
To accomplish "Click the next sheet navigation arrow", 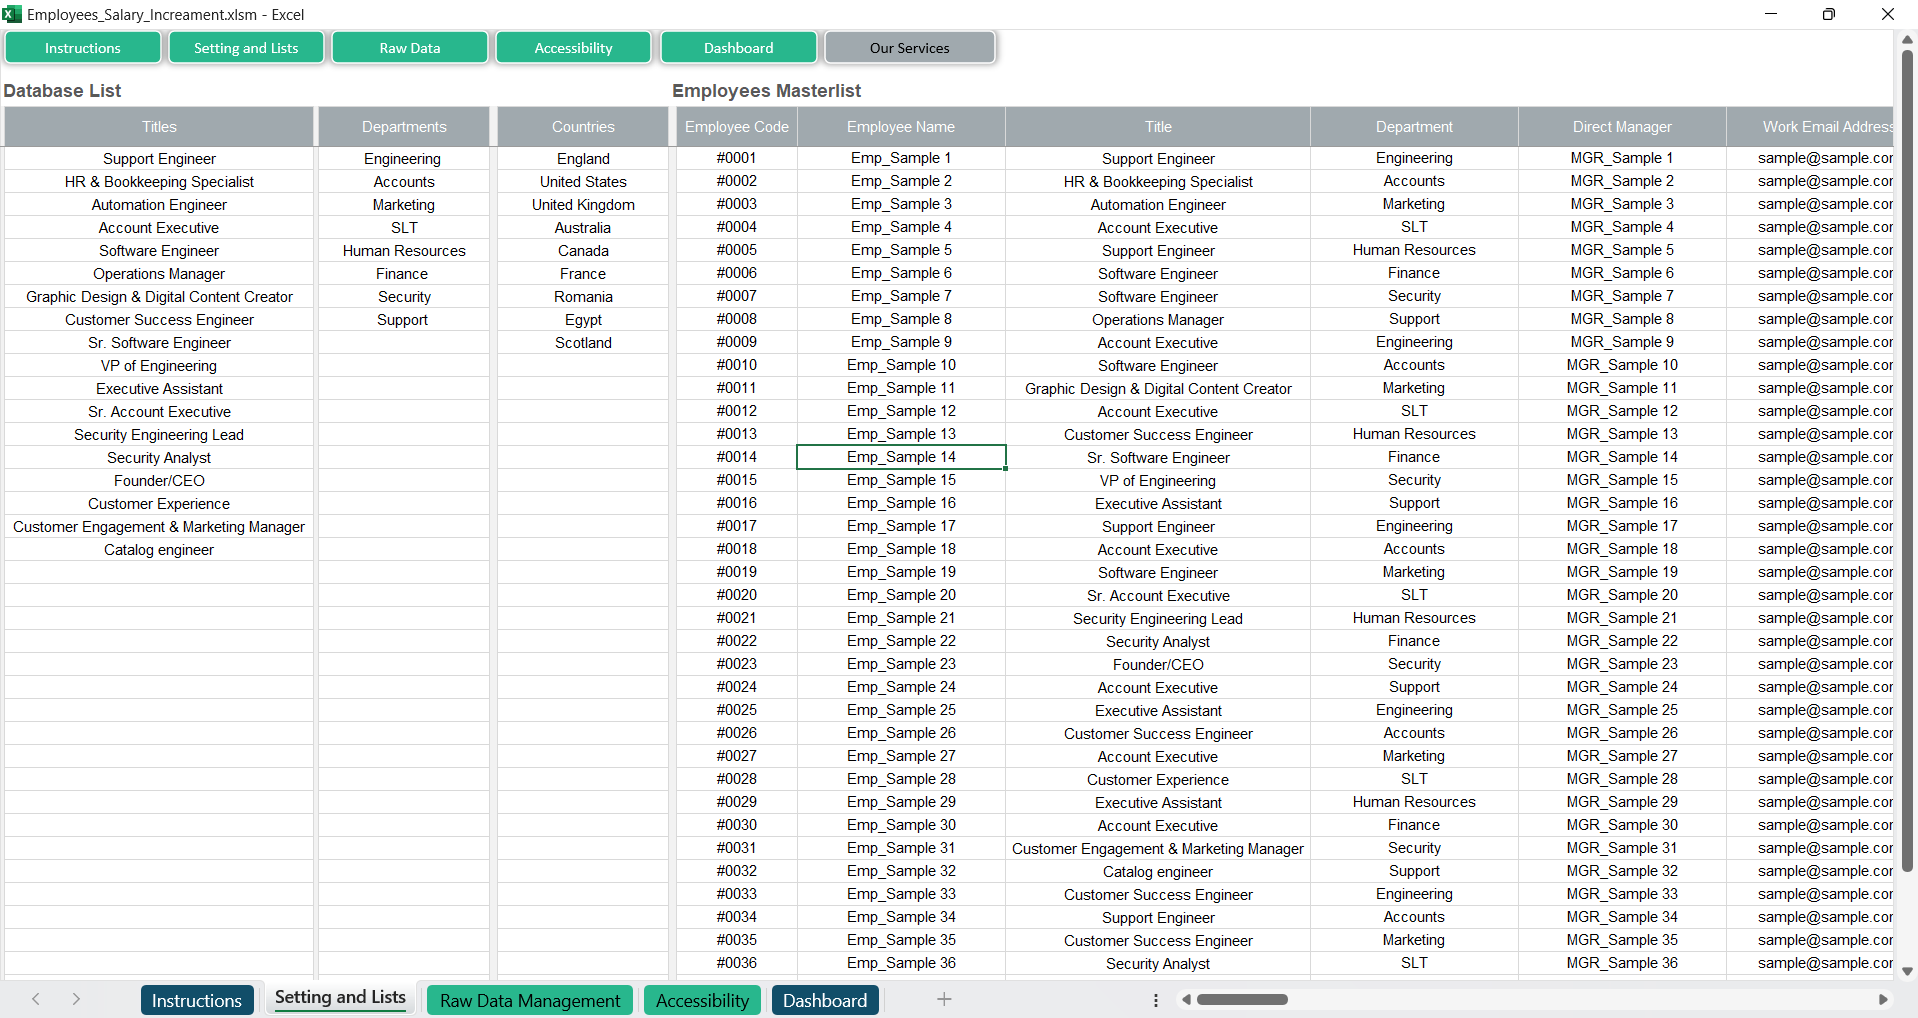I will [x=76, y=999].
